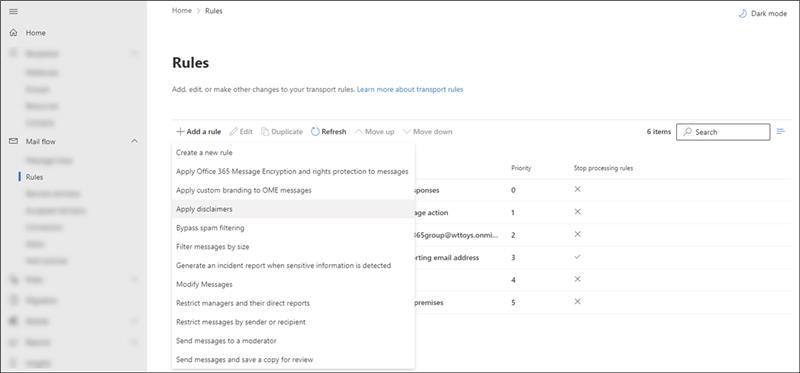Sort by the Priority column header

(521, 168)
